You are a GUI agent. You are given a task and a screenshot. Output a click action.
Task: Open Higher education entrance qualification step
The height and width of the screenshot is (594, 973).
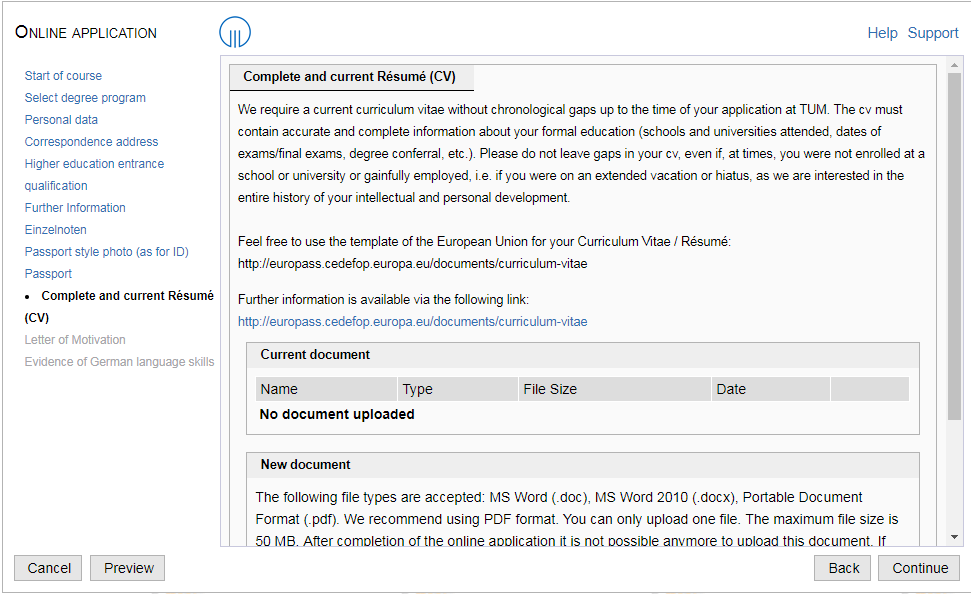pyautogui.click(x=94, y=174)
